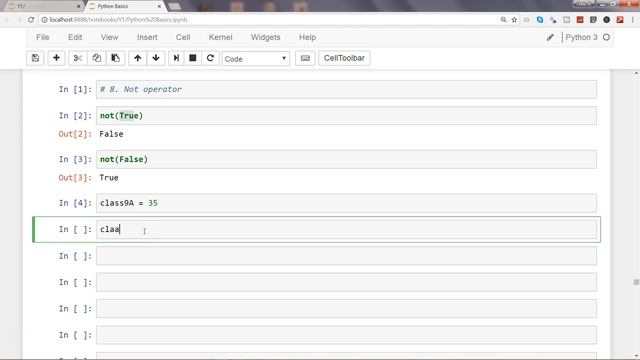Screen dimensions: 640x360
Task: Paste cells below icon
Action: point(116,58)
